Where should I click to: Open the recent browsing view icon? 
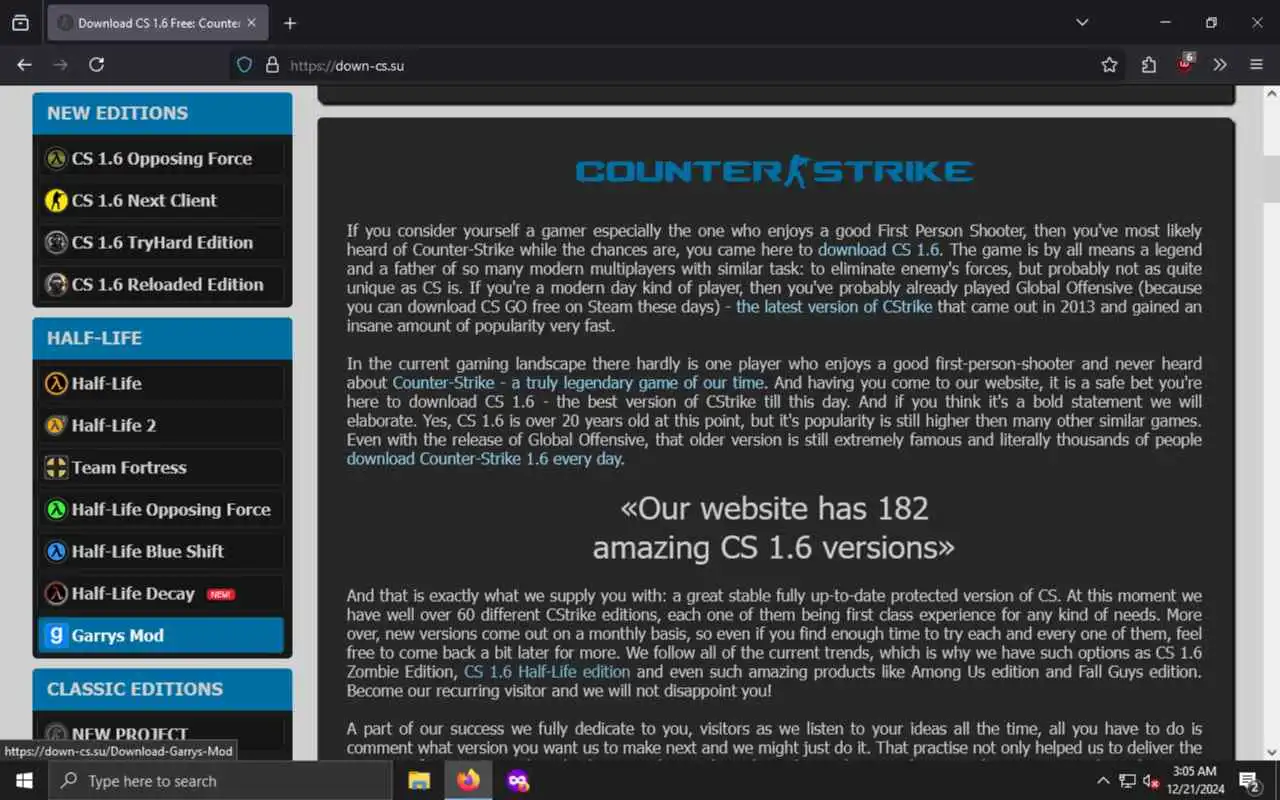(20, 23)
